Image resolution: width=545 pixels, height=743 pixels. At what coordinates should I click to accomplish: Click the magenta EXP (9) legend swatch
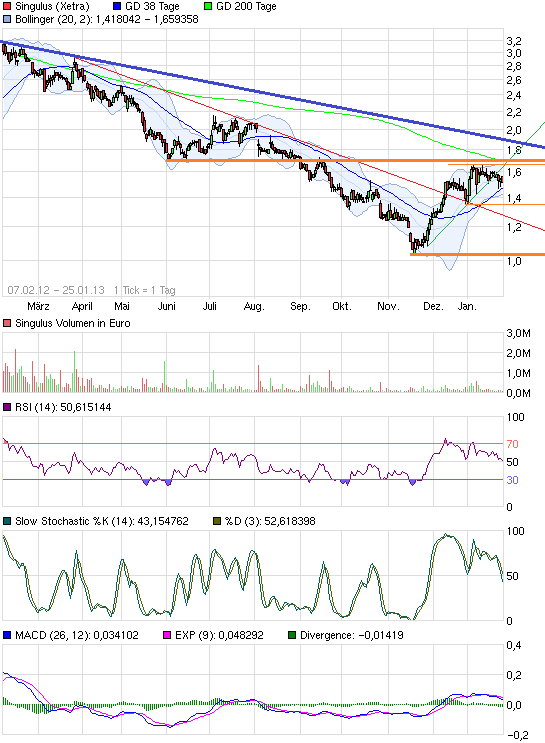(x=167, y=635)
